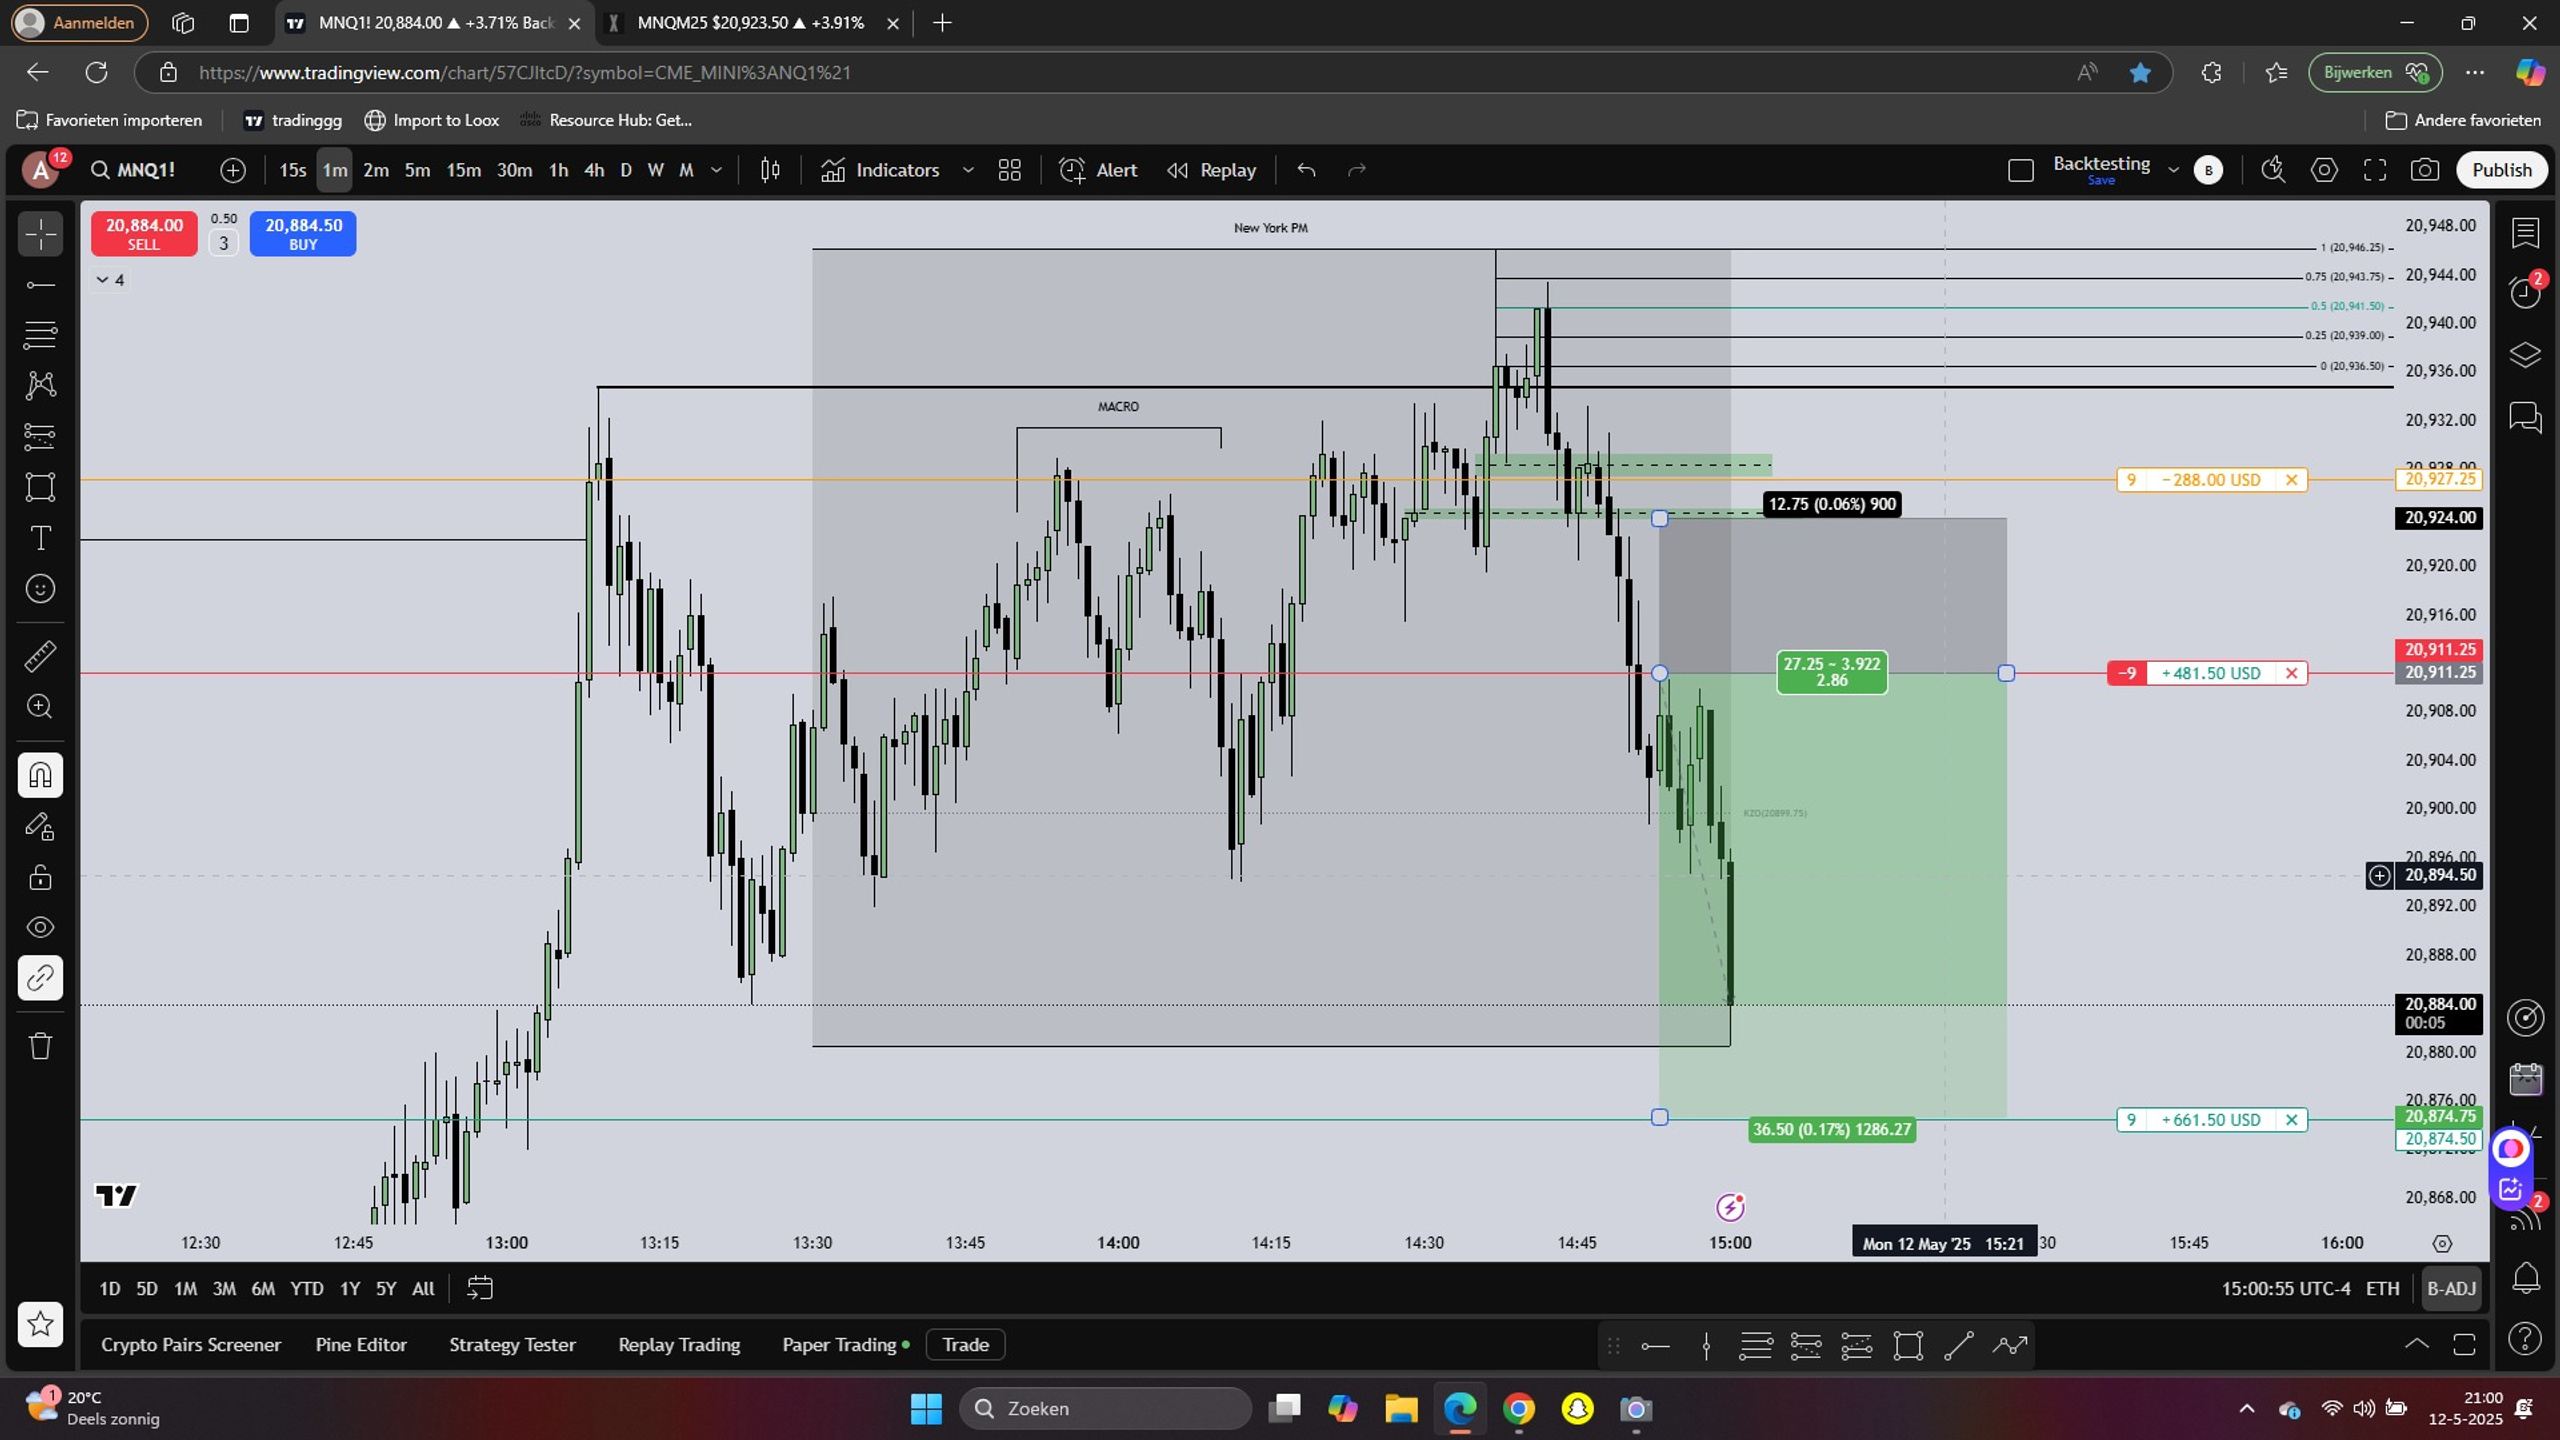Click the trash remove objects icon
This screenshot has height=1440, width=2560.
[40, 1046]
